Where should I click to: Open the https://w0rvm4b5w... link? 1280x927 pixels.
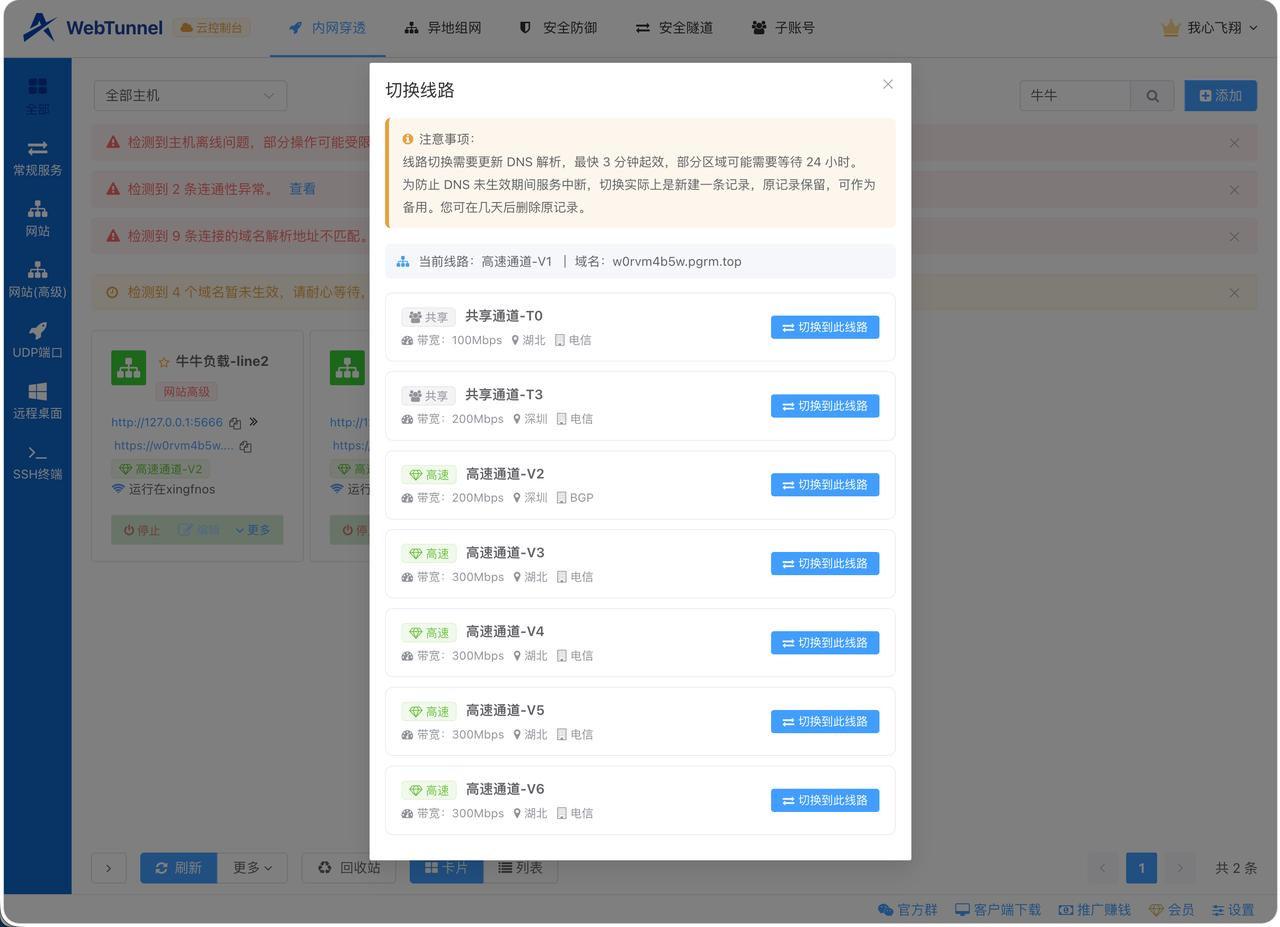pyautogui.click(x=173, y=446)
